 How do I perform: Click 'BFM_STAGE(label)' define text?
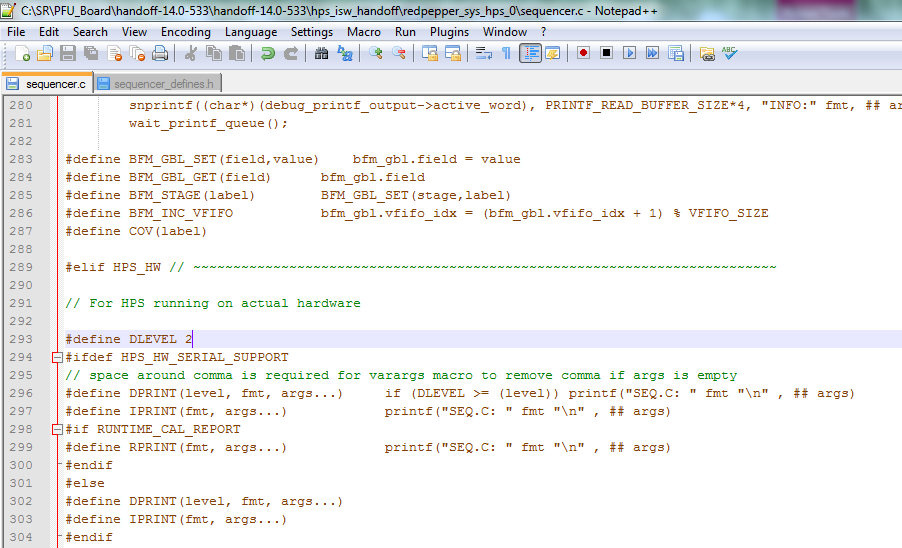click(192, 196)
